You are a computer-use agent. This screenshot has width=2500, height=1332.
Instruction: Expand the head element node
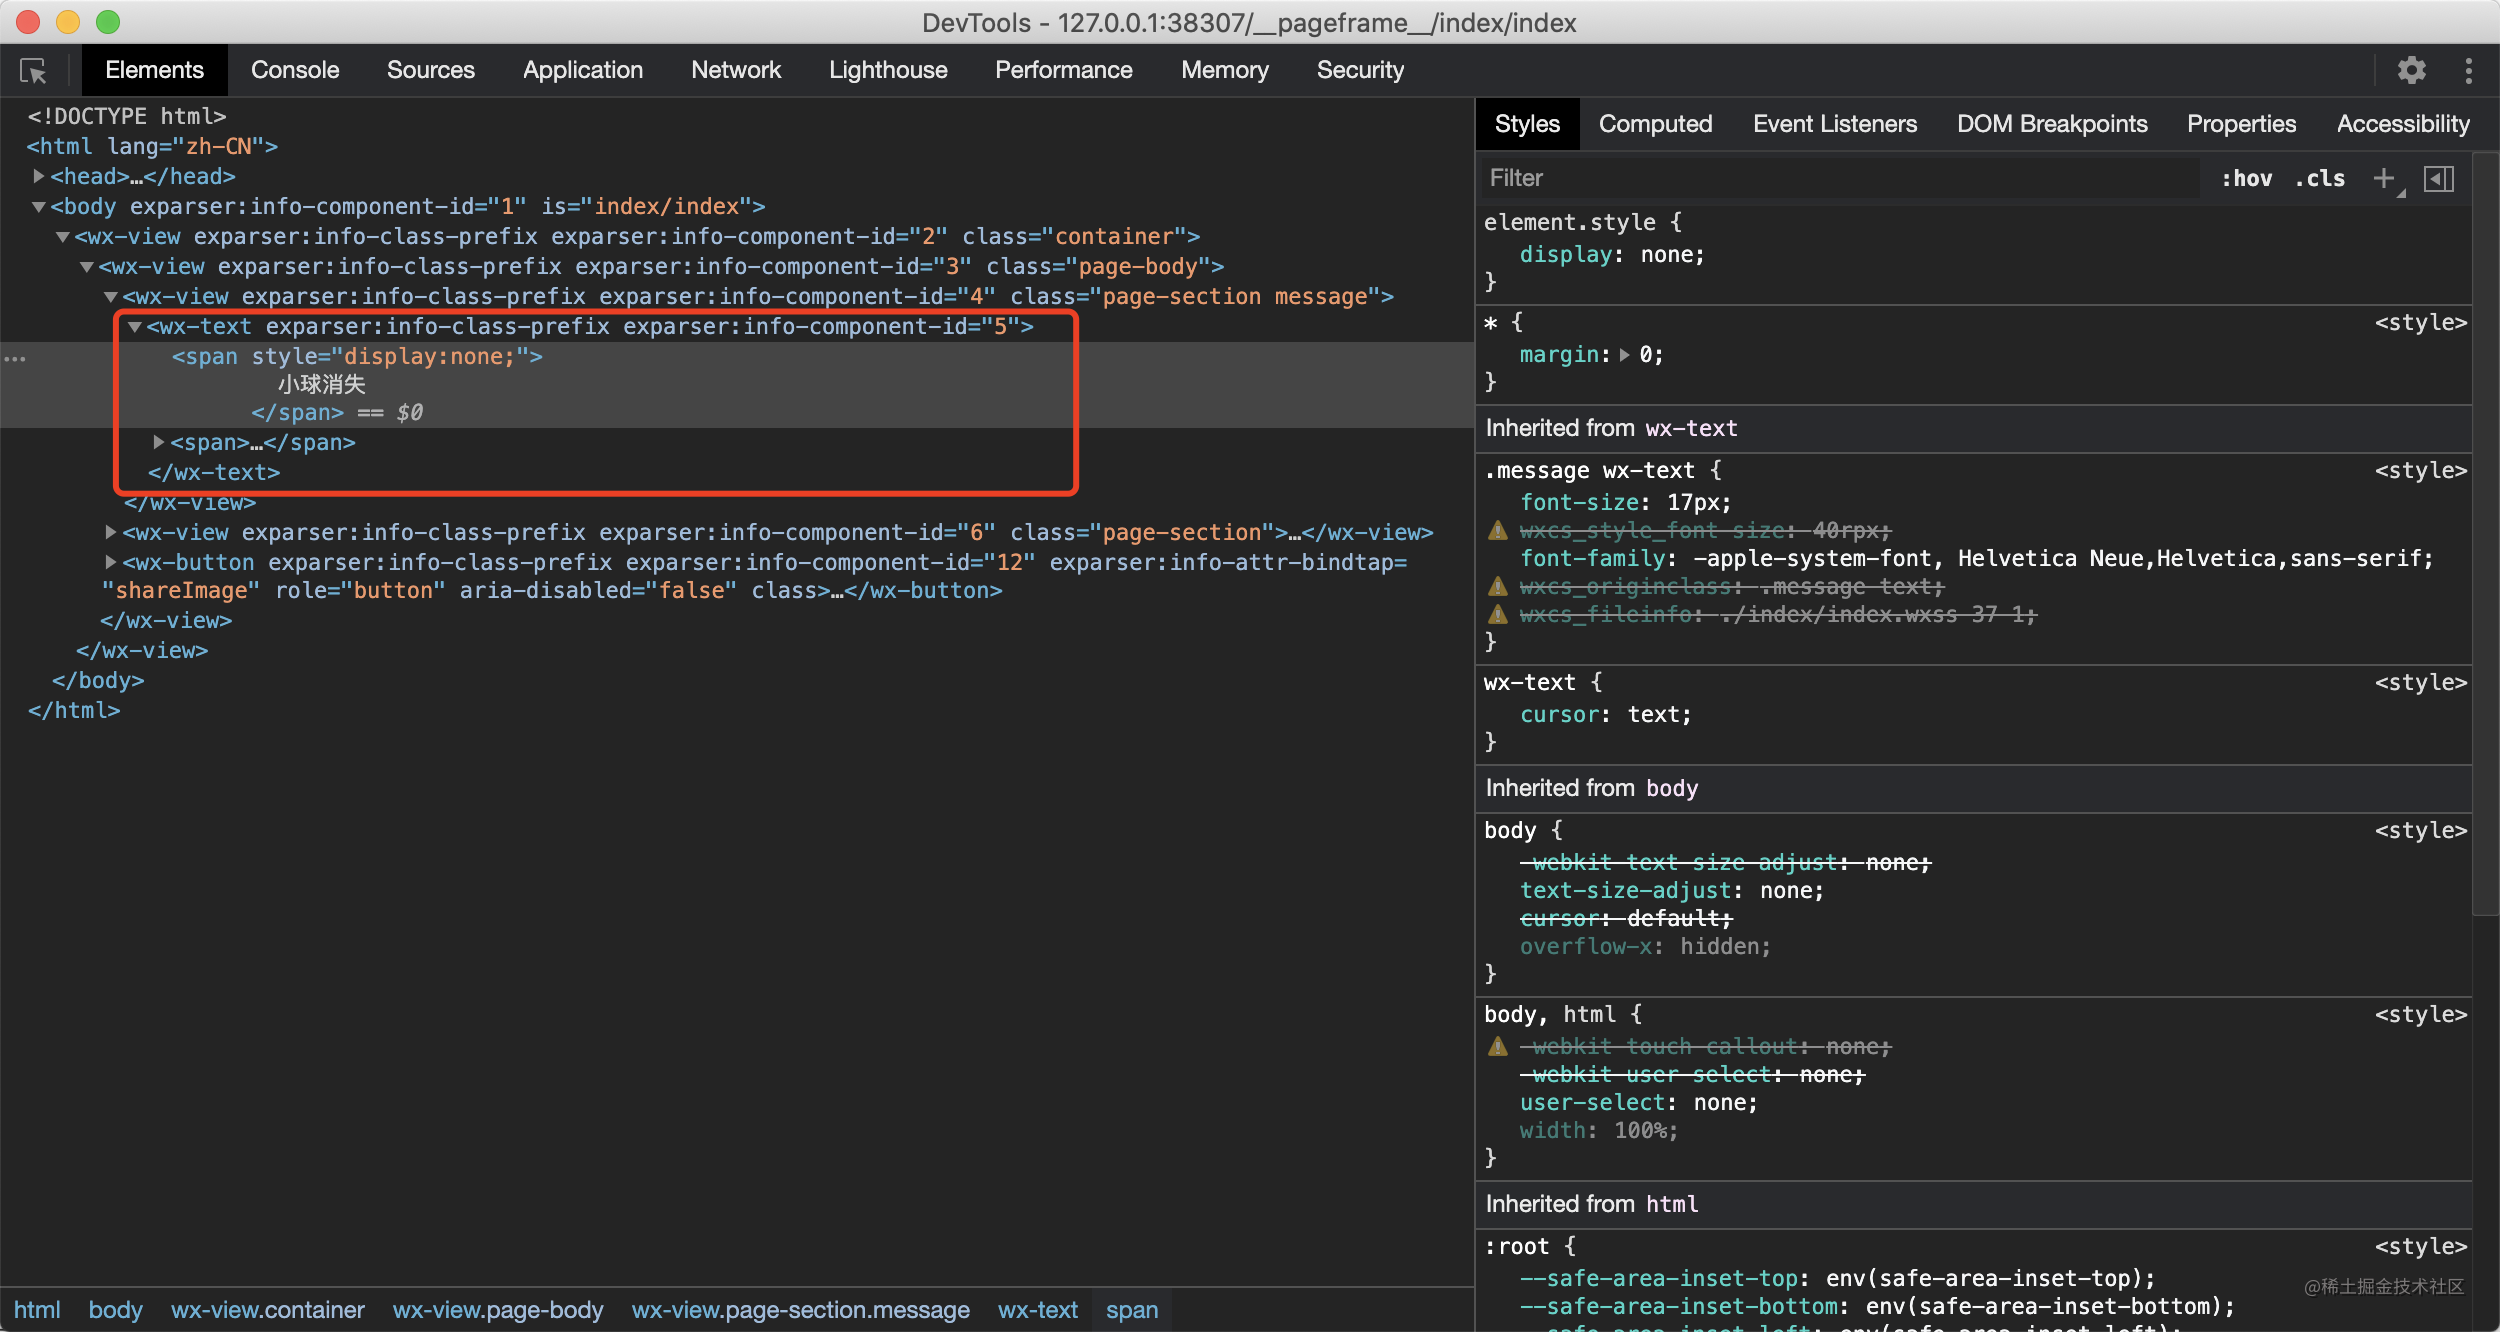39,176
